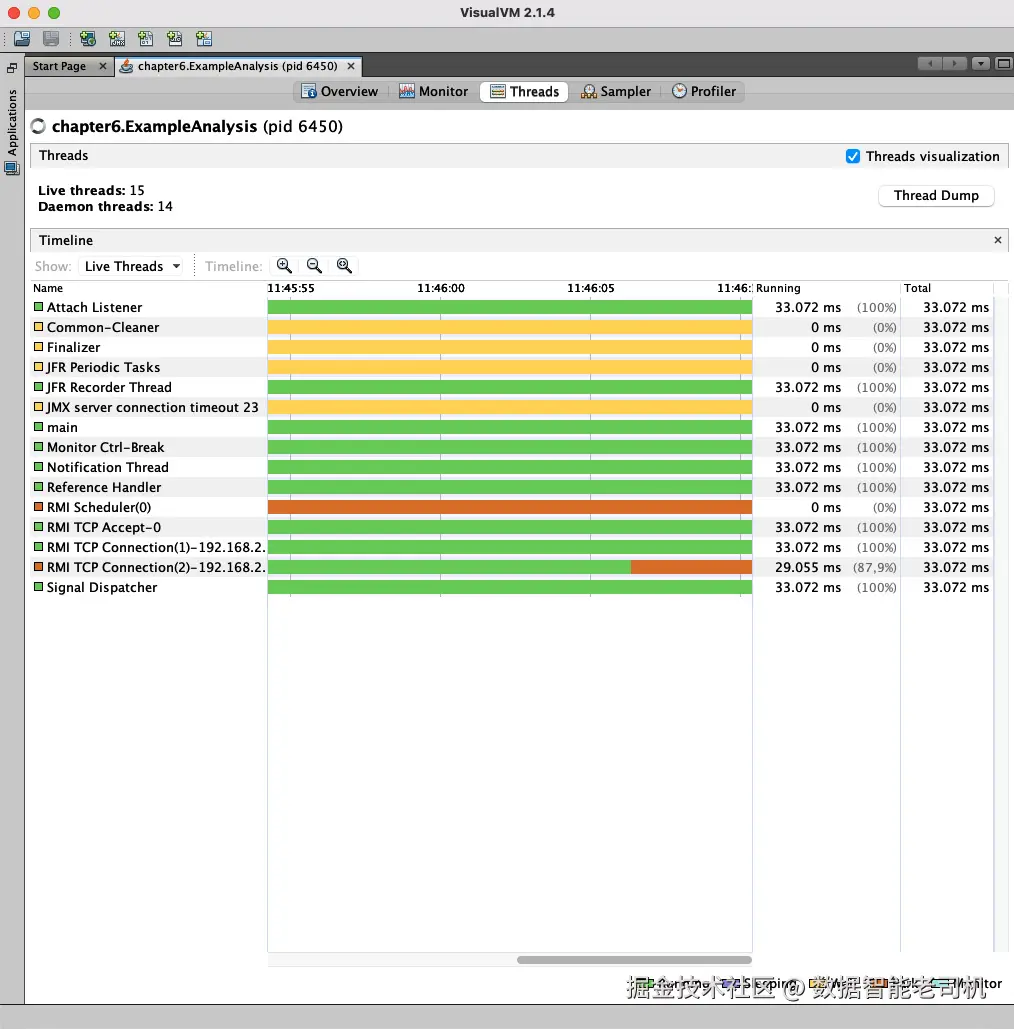
Task: Click the orange segment of RMI TCP Connection(2) bar
Action: point(691,567)
